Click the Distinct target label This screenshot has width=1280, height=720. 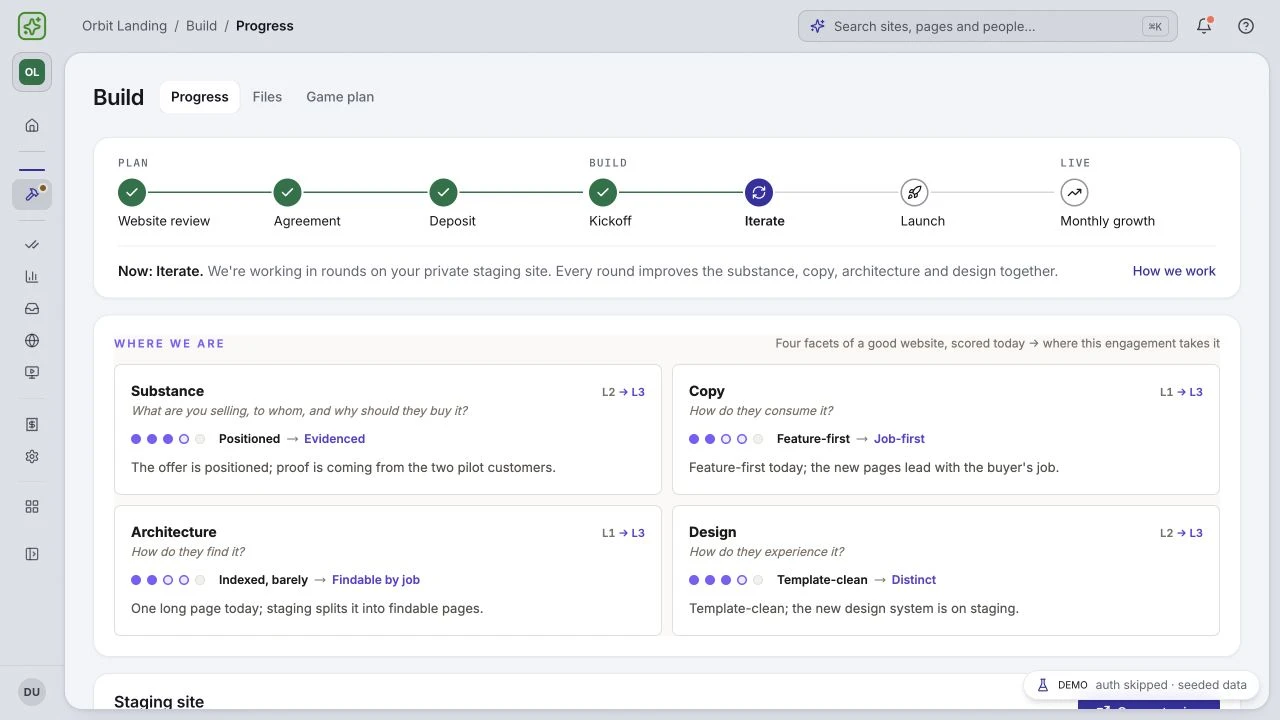coord(914,580)
